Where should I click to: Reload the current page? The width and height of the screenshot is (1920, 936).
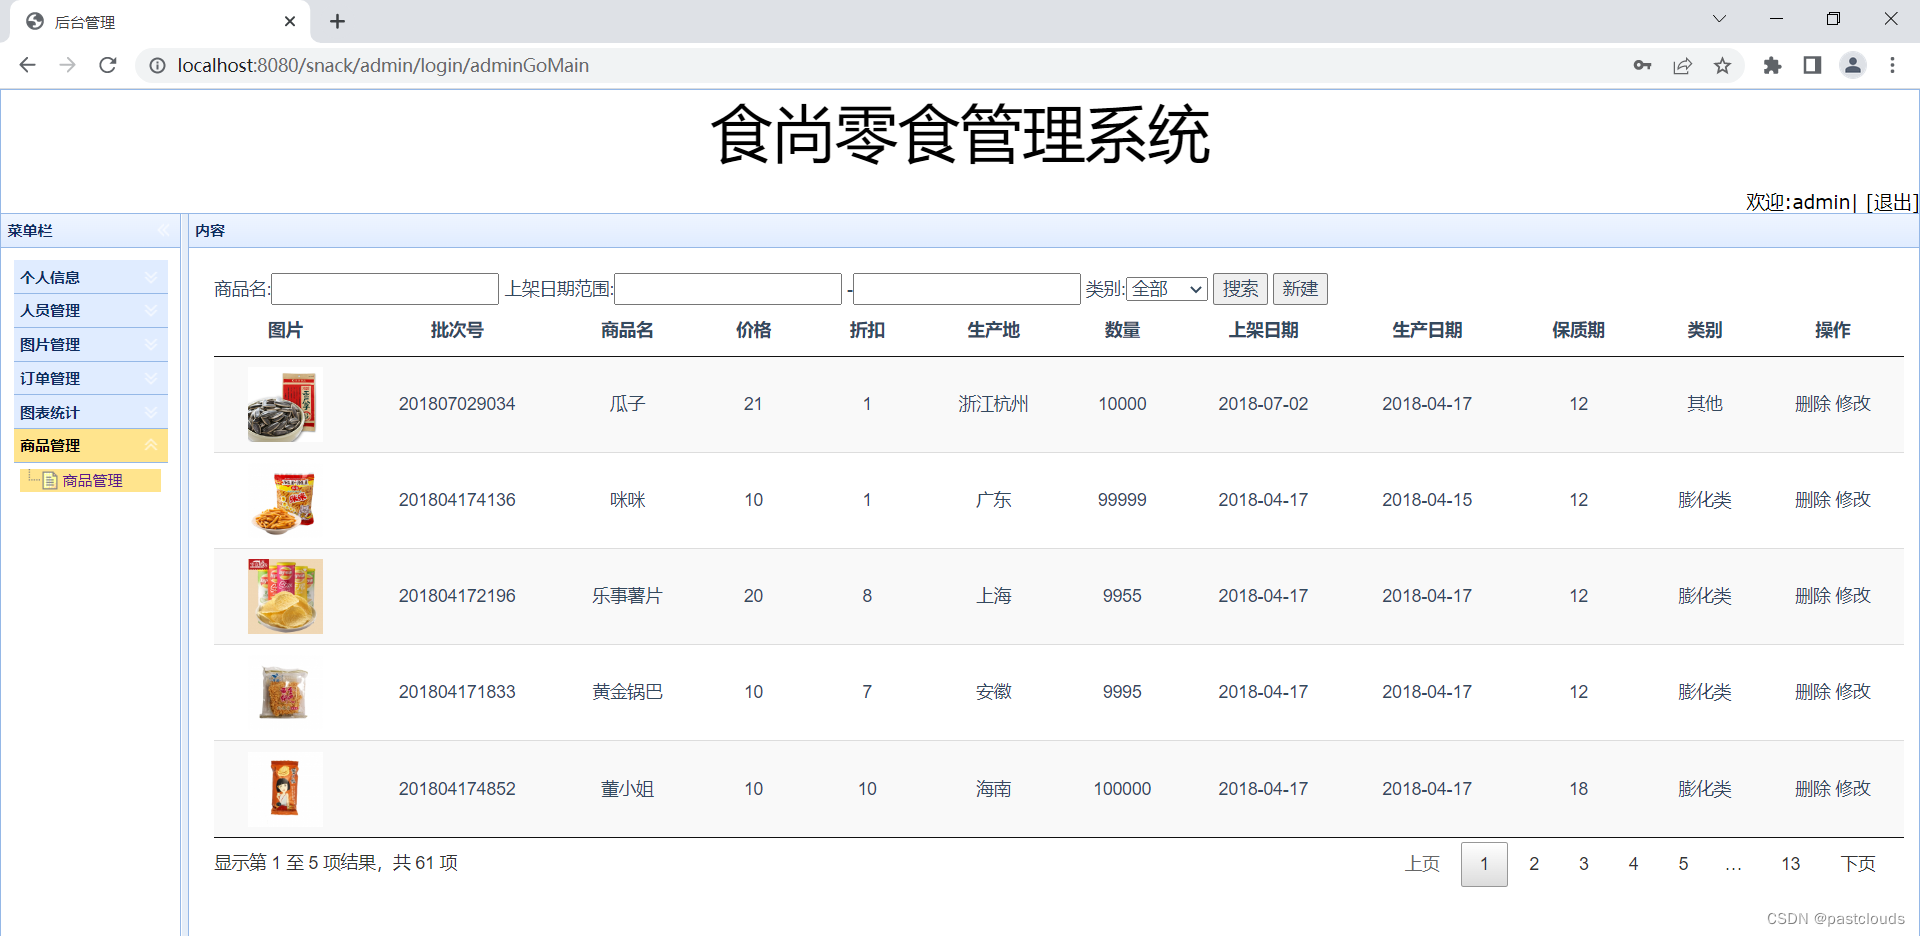(108, 65)
